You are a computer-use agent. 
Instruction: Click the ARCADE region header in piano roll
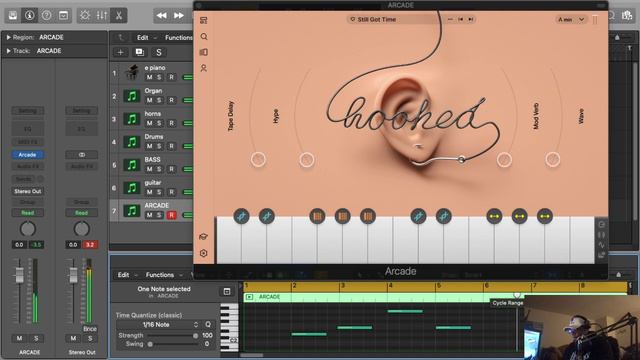point(435,297)
